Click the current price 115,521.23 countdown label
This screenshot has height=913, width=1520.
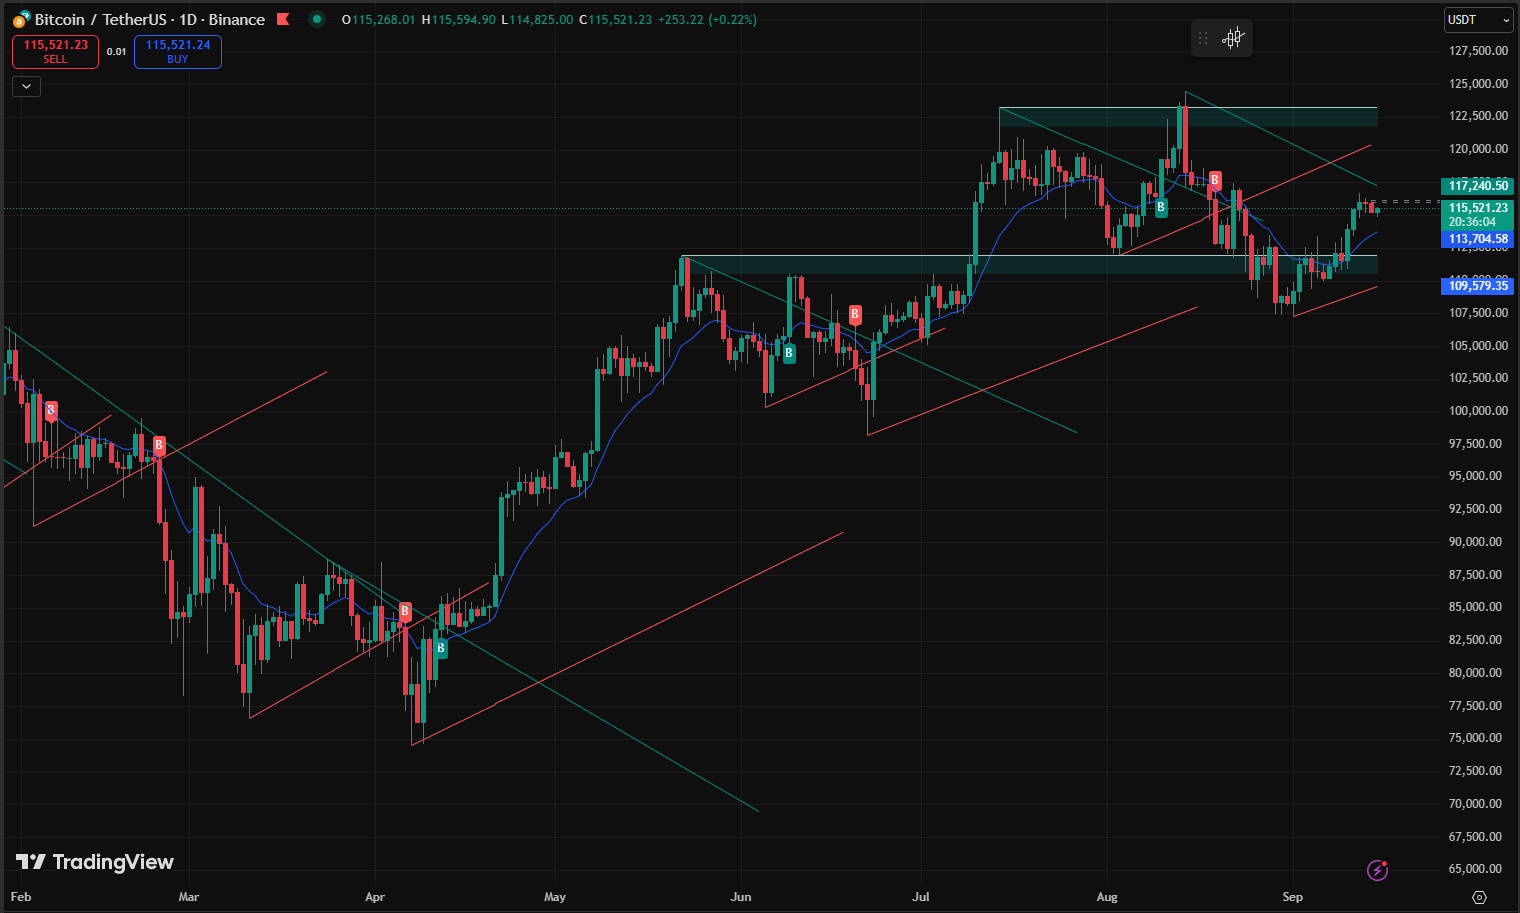click(x=1477, y=215)
